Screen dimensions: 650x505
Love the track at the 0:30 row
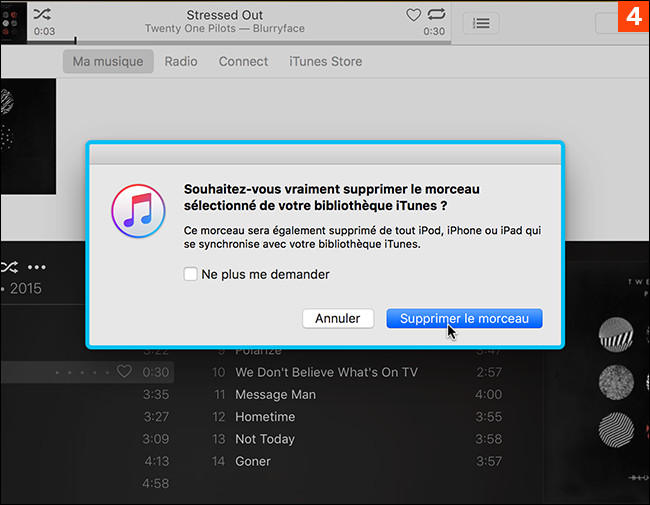click(x=124, y=372)
